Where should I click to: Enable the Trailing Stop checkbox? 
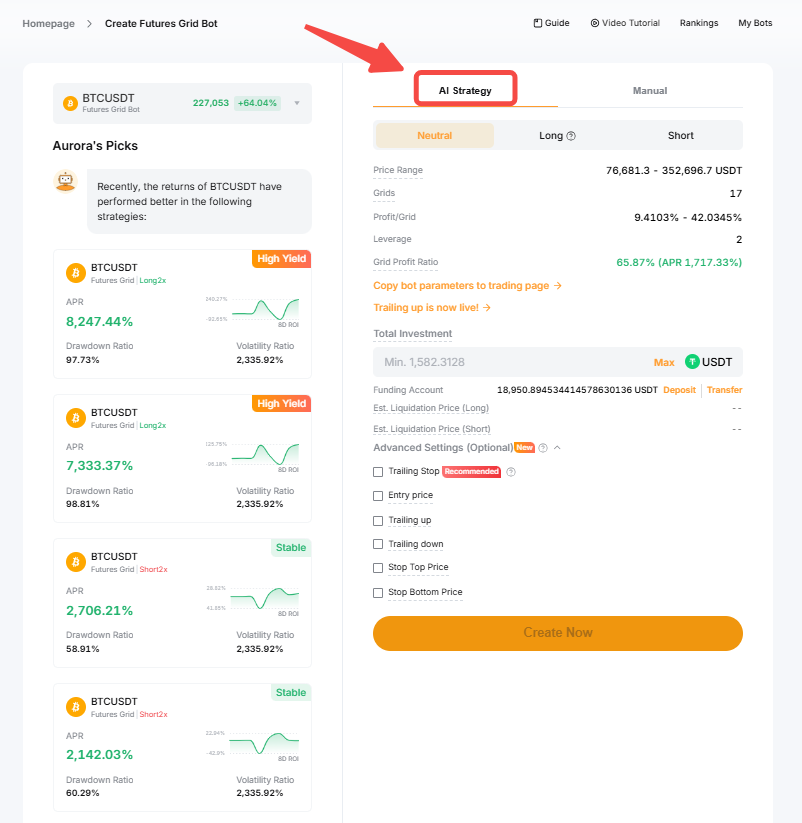click(x=378, y=472)
